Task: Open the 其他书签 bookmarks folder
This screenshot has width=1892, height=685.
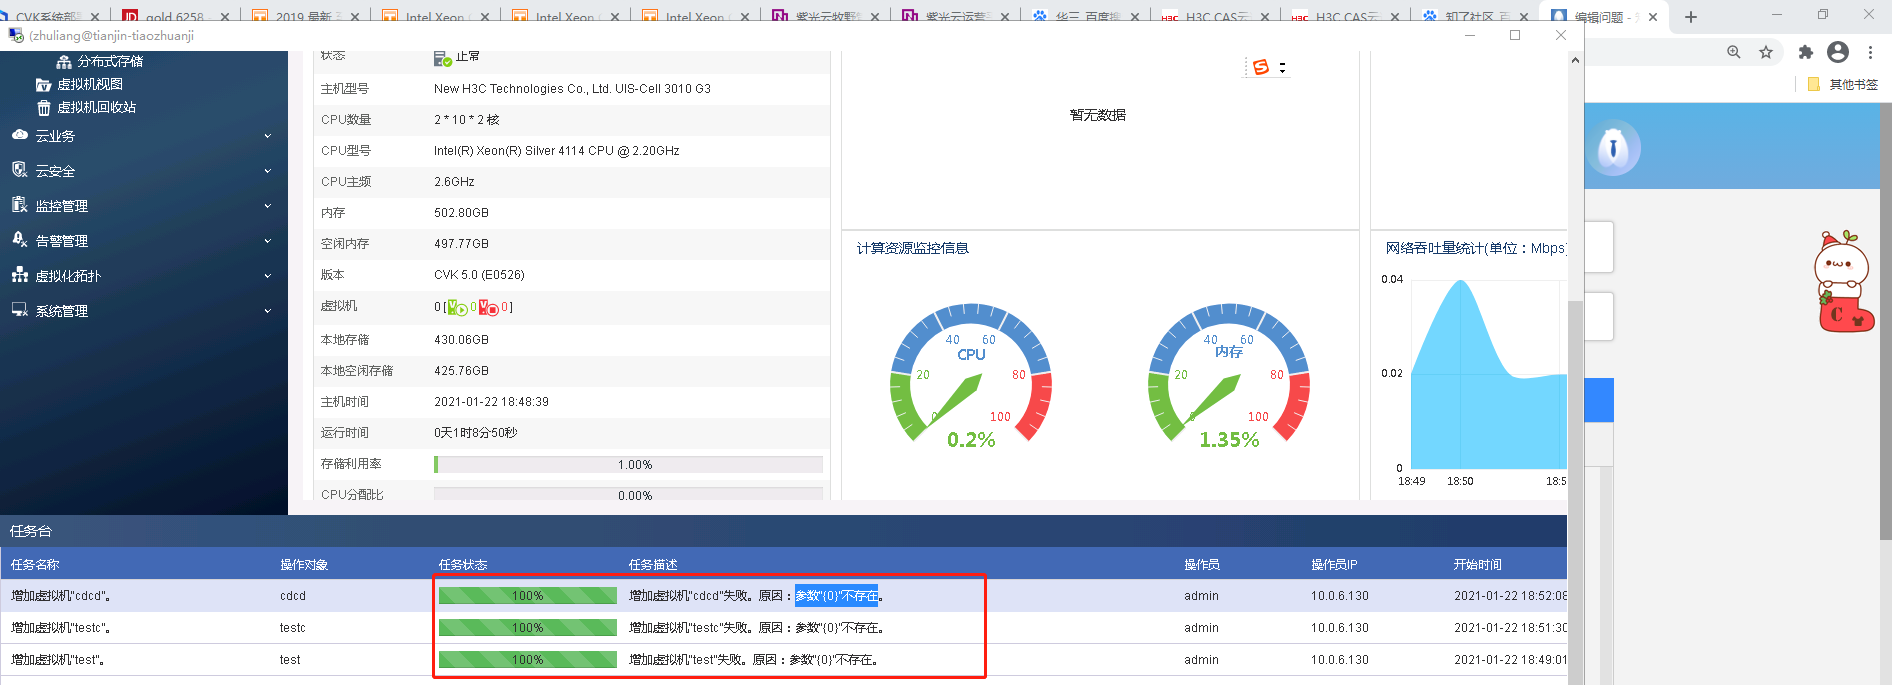Action: (x=1843, y=84)
